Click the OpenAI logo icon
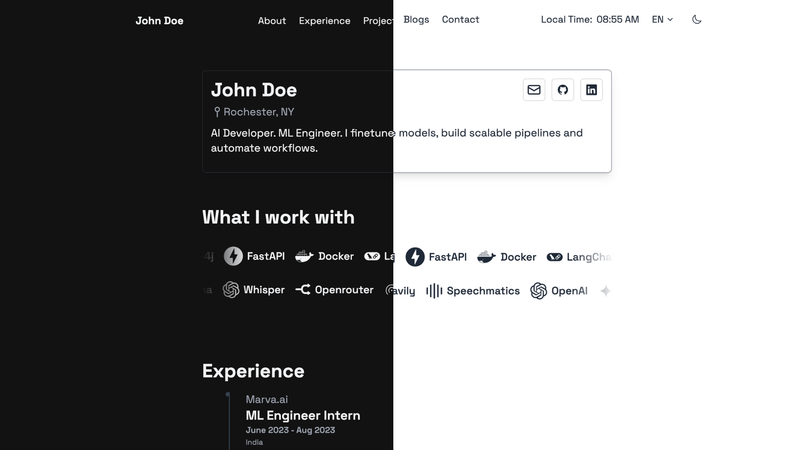 click(x=538, y=291)
